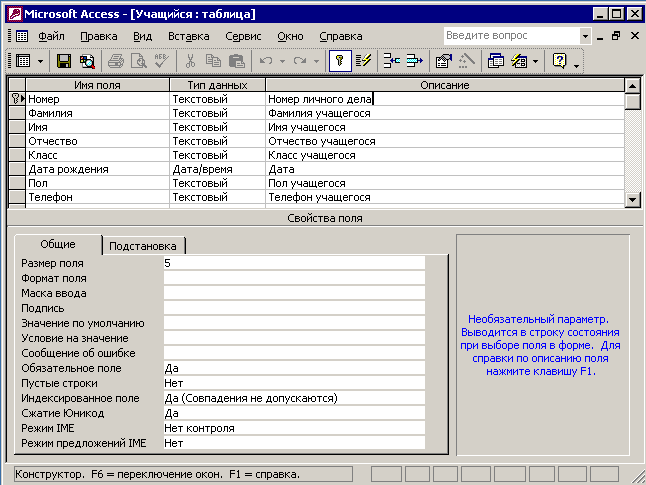Screen dimensions: 646x485
Task: Open the Правка menu
Action: pos(99,36)
